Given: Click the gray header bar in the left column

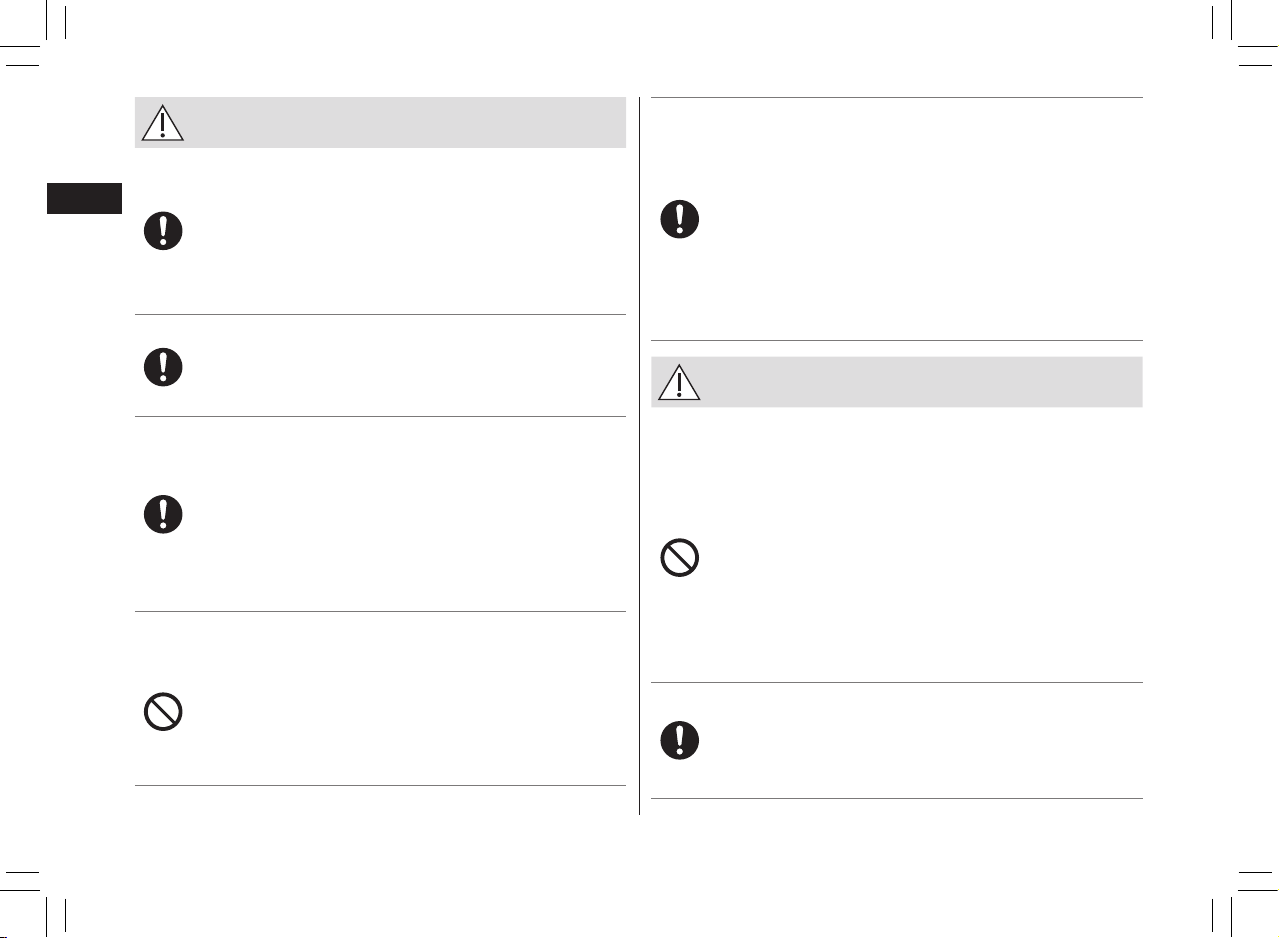Looking at the screenshot, I should [380, 123].
